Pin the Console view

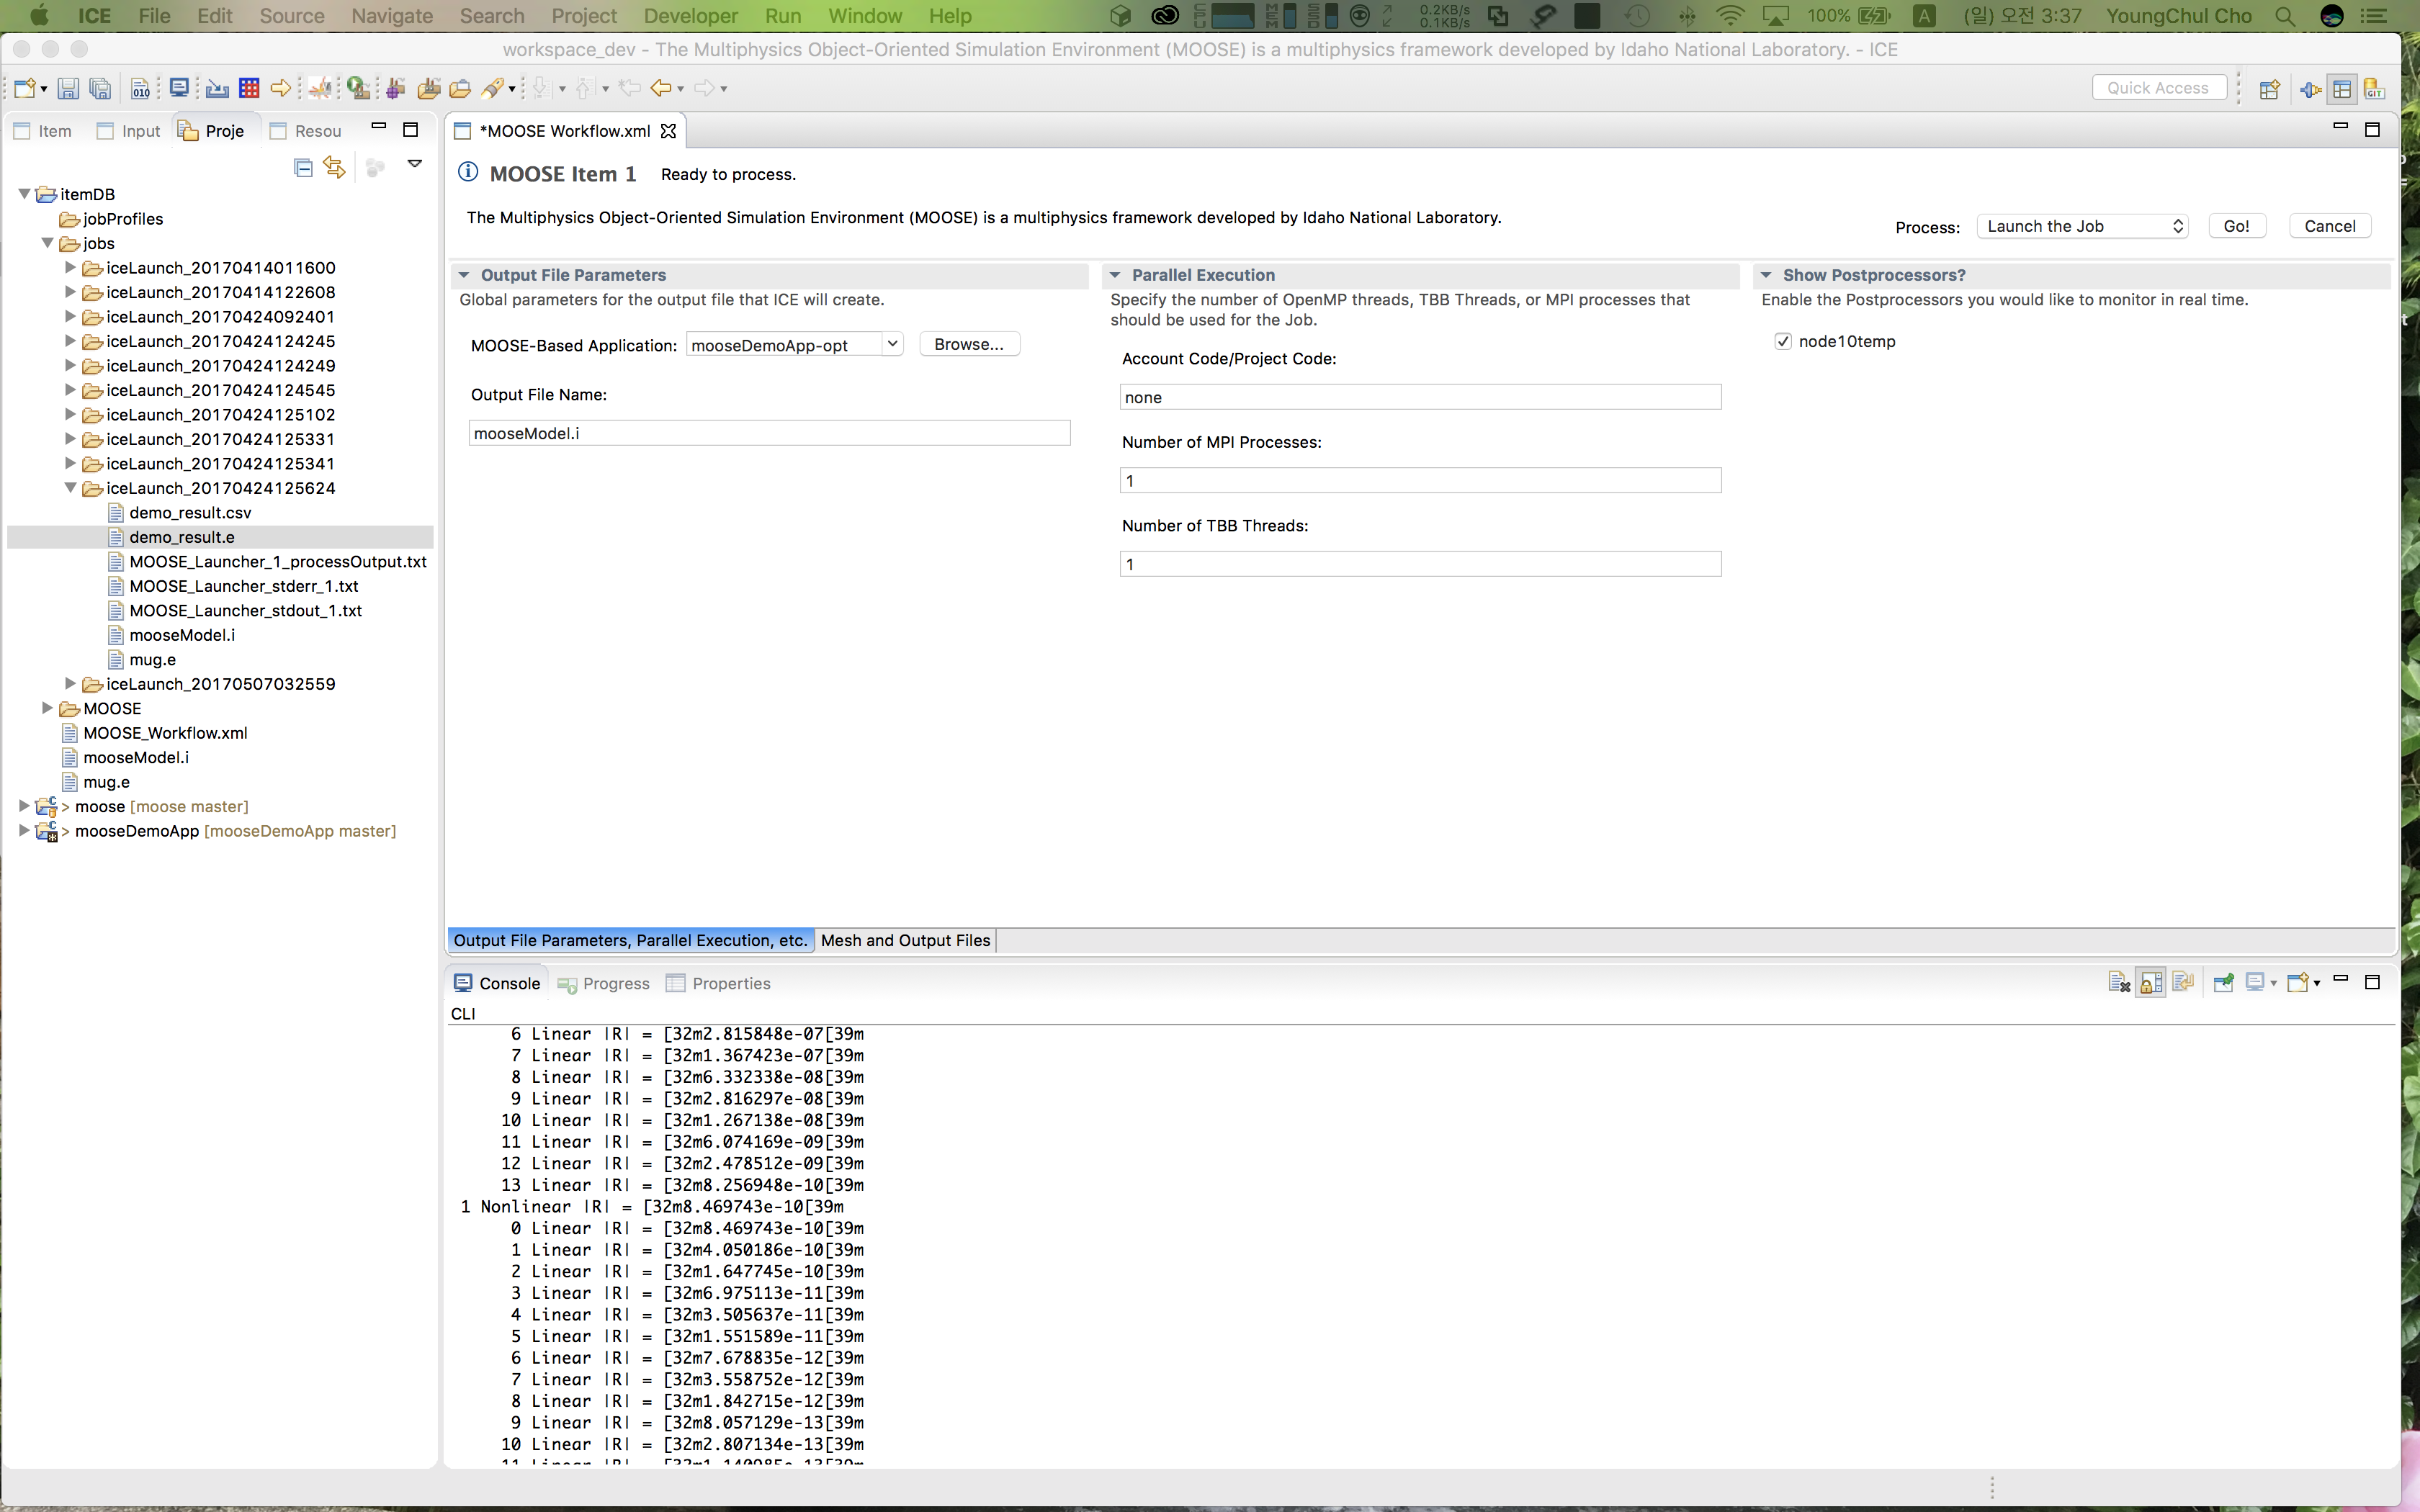click(2224, 983)
